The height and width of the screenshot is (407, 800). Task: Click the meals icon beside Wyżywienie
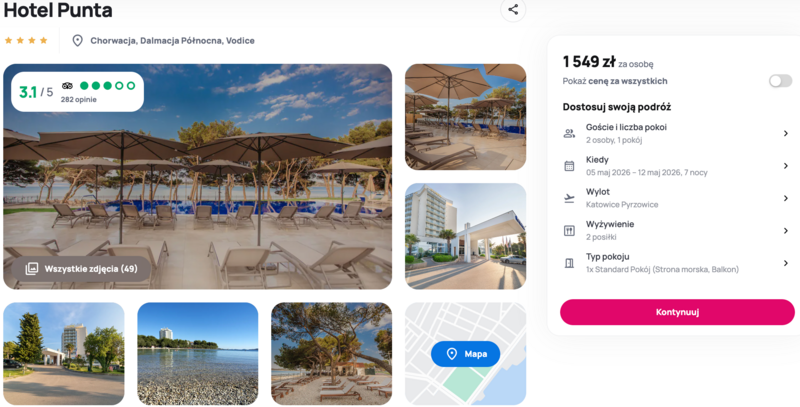[x=569, y=231]
